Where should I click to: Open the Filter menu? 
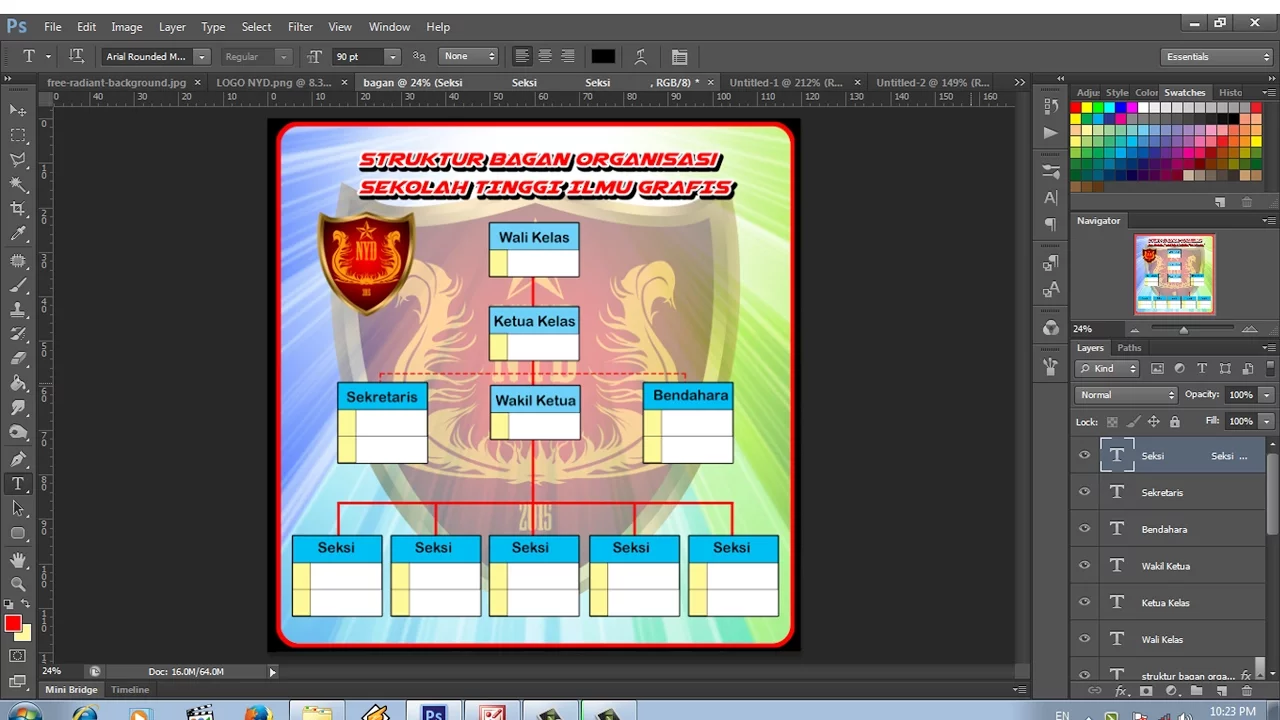click(300, 27)
